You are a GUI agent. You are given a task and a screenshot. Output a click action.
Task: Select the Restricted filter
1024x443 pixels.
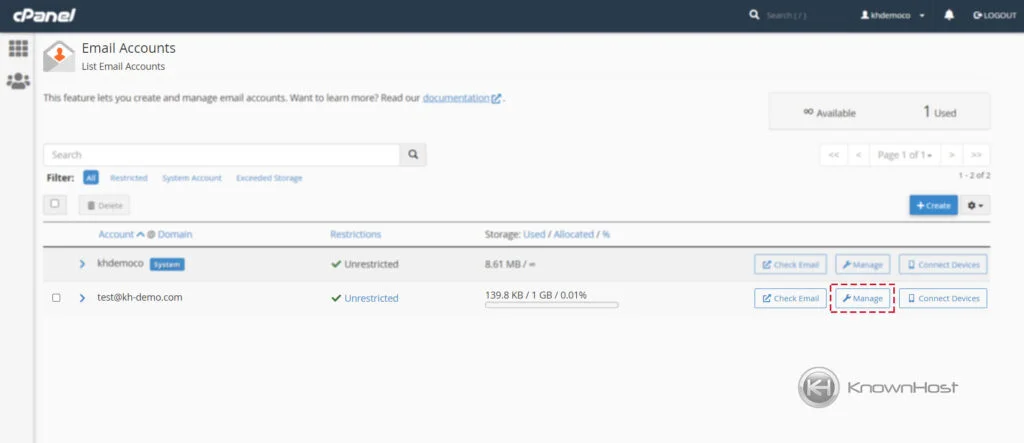coord(129,178)
